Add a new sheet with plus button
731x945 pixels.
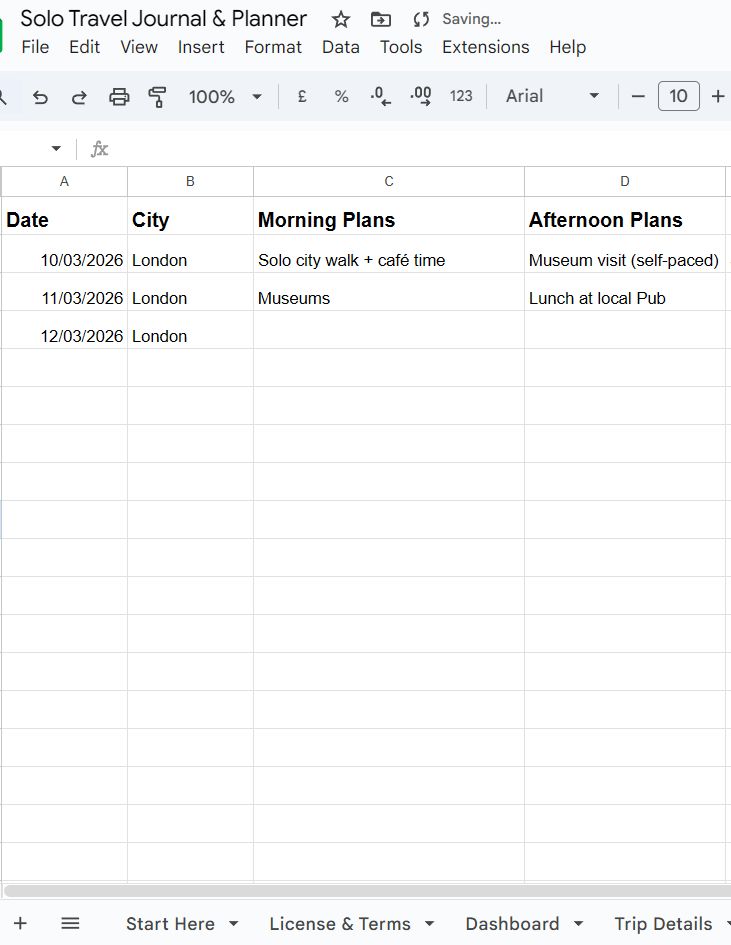[x=20, y=923]
